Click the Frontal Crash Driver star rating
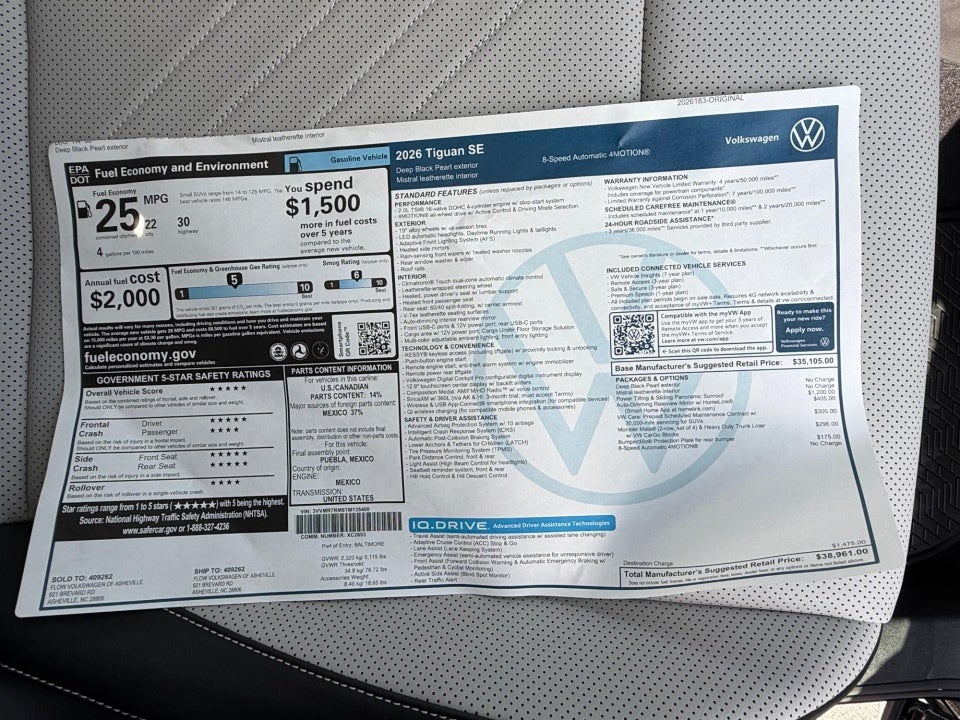 228,419
